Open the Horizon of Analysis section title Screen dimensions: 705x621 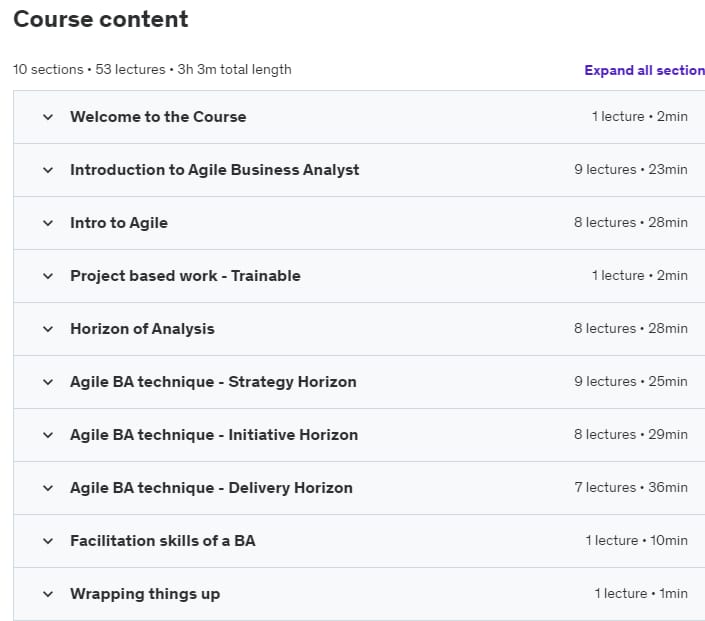click(142, 329)
